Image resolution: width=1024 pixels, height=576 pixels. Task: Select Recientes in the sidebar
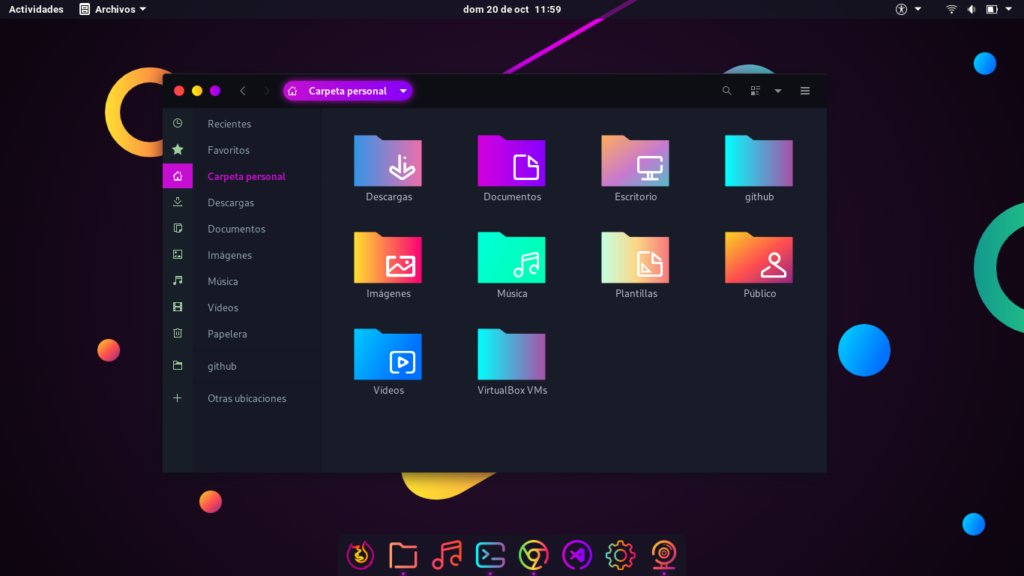click(x=242, y=123)
